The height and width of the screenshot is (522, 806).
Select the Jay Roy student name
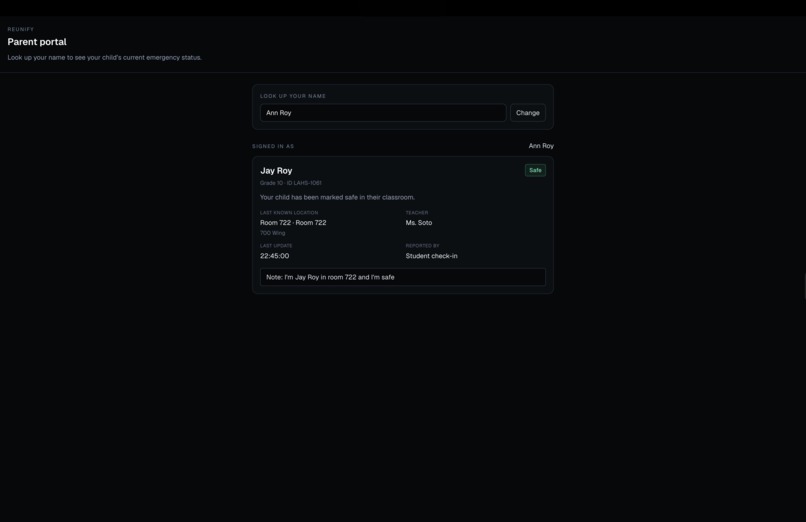click(x=276, y=171)
